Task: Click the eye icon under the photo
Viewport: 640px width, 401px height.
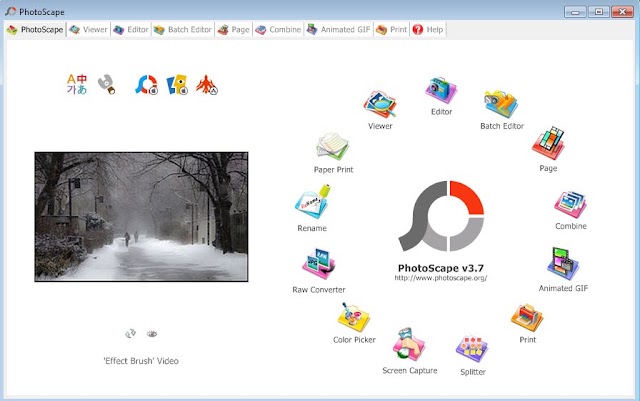Action: [152, 334]
